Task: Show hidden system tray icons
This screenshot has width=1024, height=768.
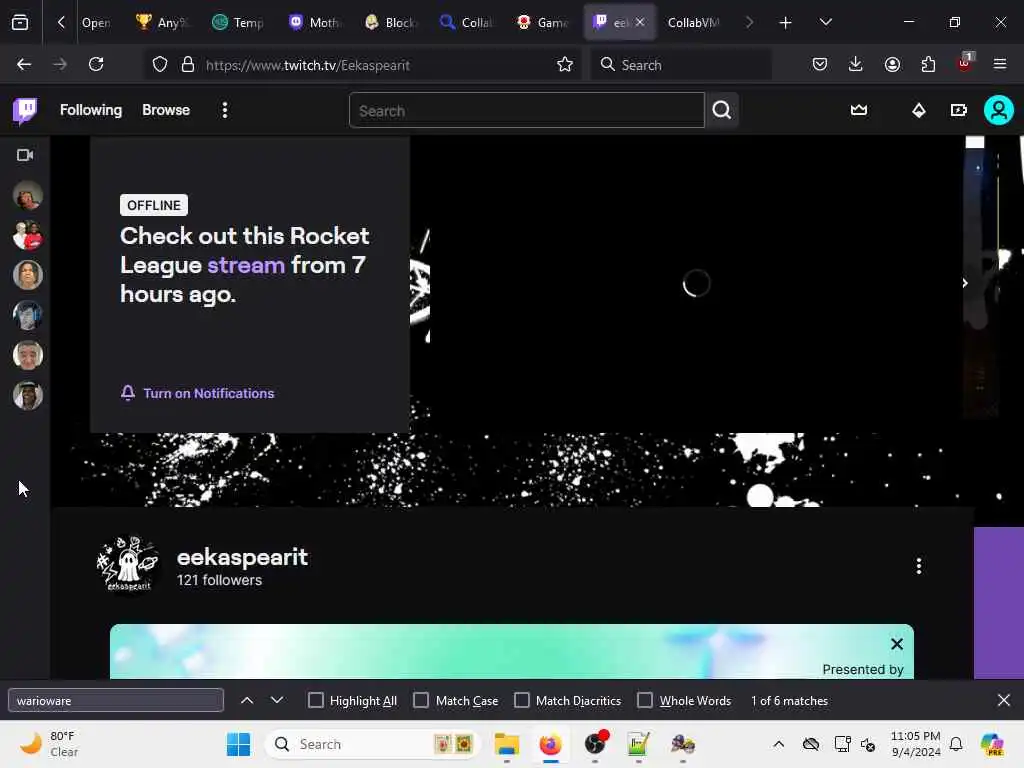Action: pyautogui.click(x=778, y=744)
